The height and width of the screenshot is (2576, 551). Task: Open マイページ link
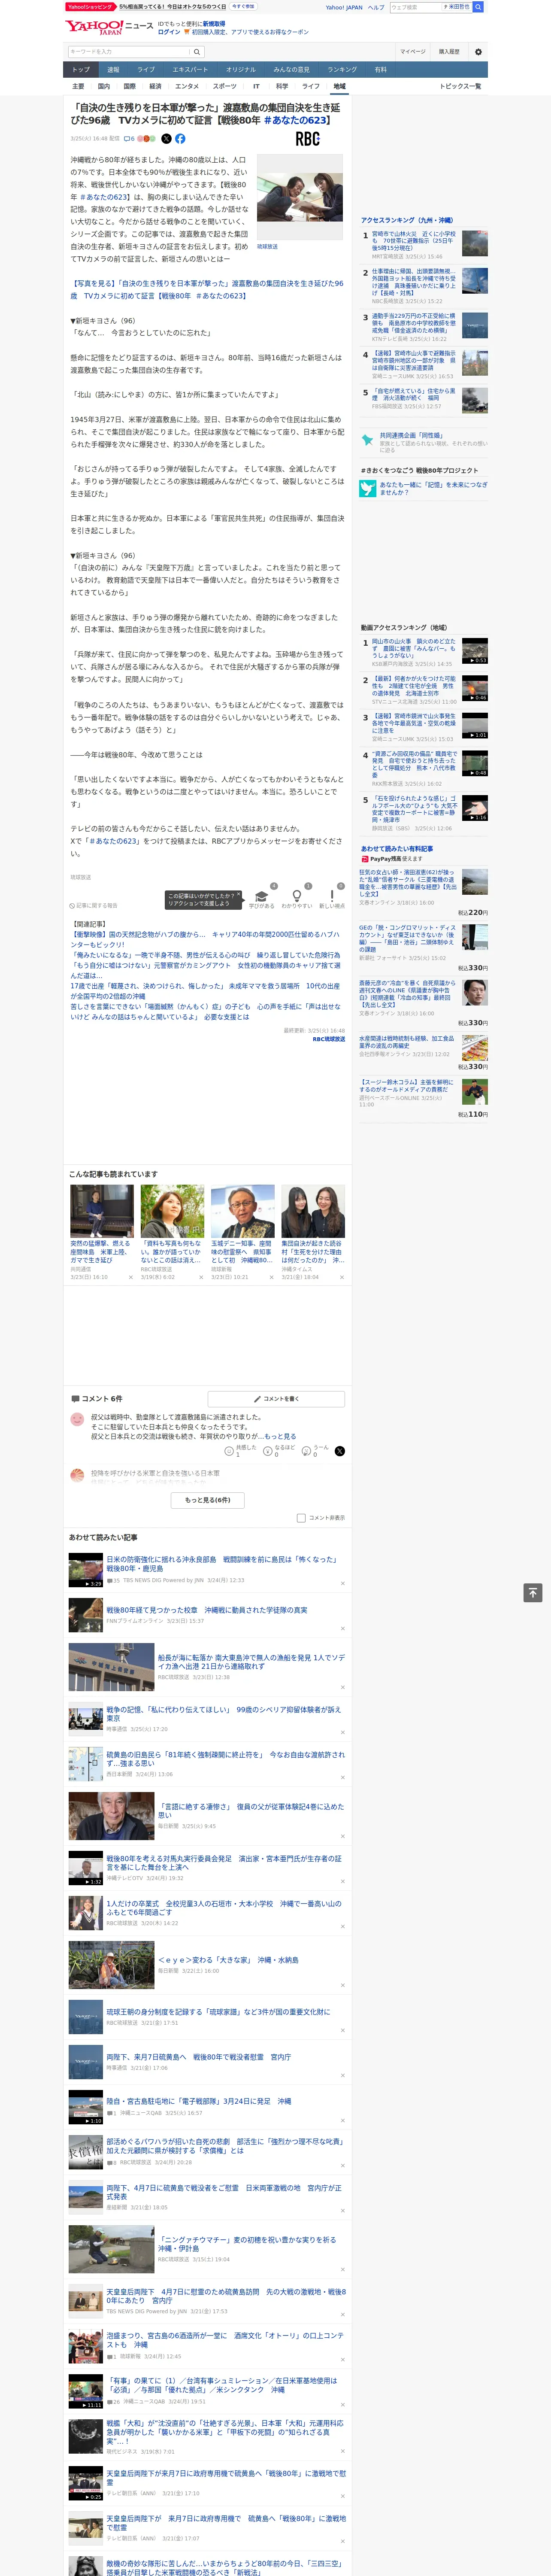tap(412, 52)
